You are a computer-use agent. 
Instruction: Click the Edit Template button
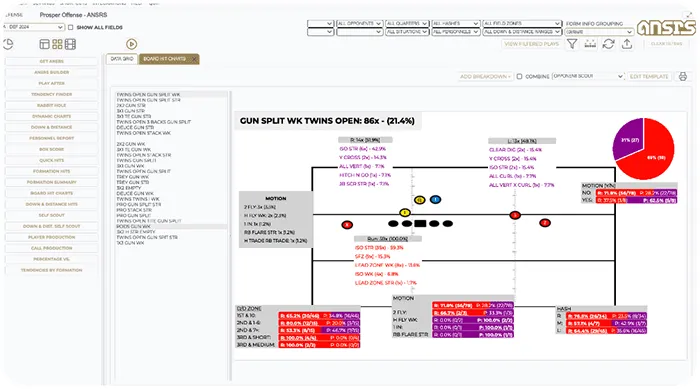point(649,76)
